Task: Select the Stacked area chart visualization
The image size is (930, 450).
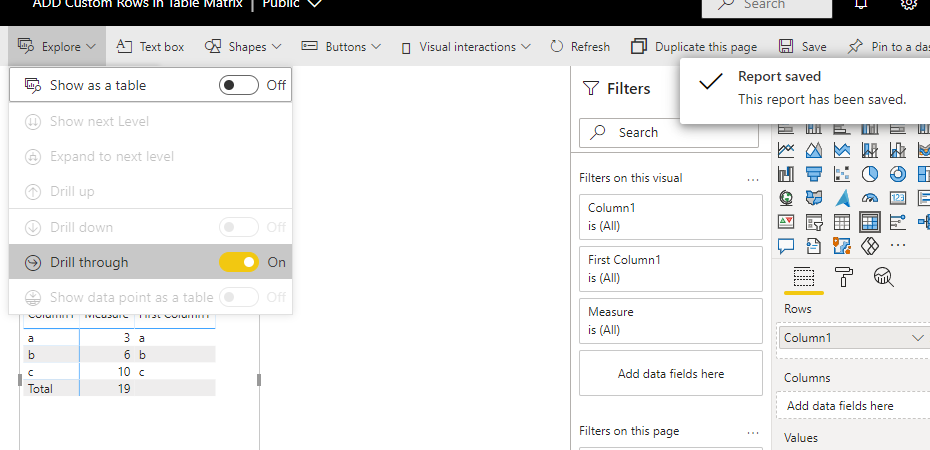Action: [x=842, y=150]
